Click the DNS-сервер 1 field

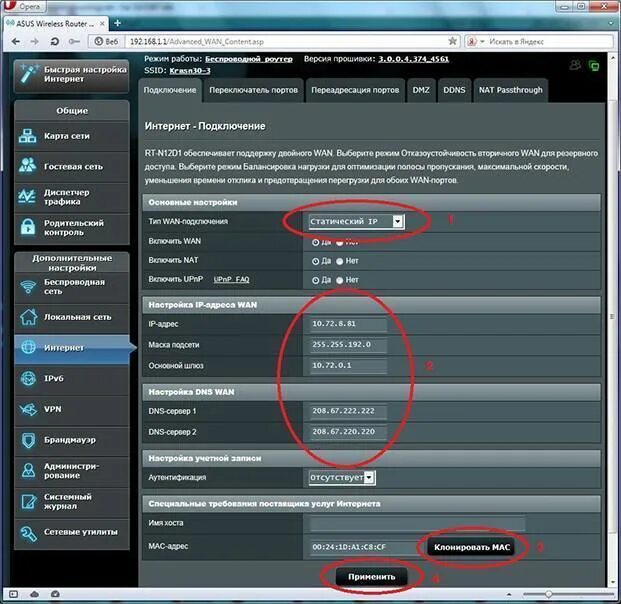[347, 411]
